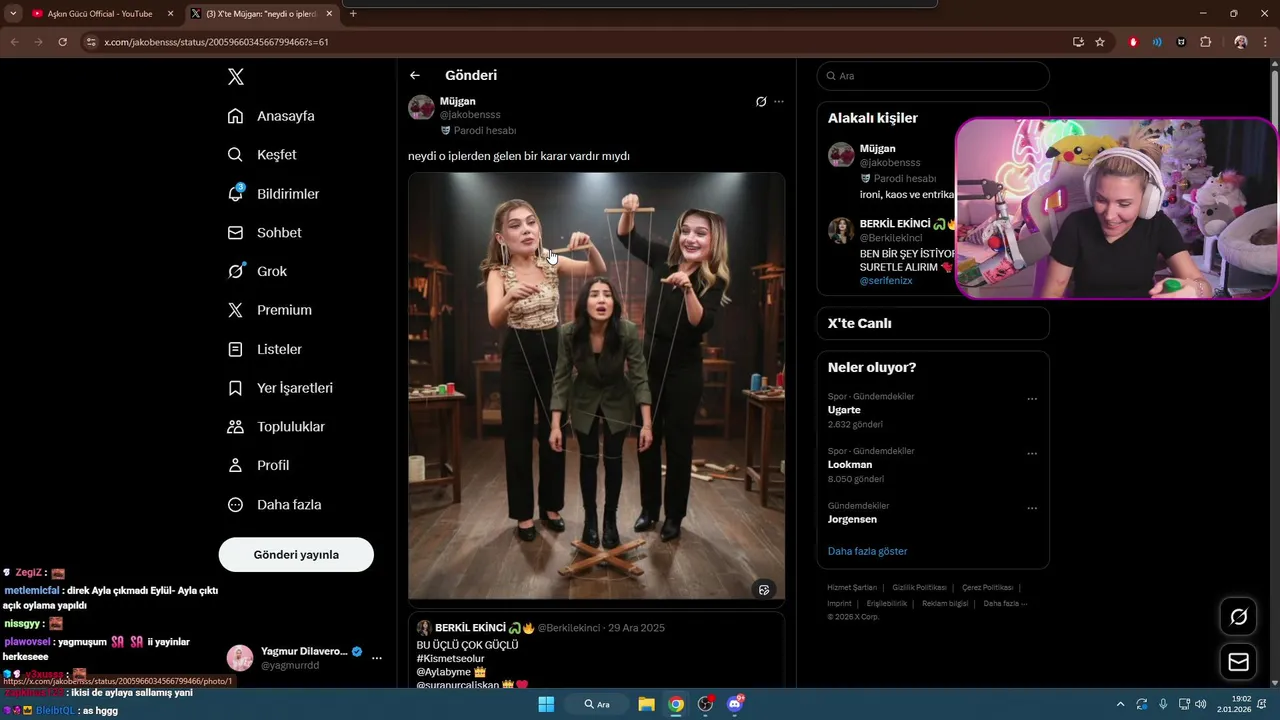The height and width of the screenshot is (720, 1280).
Task: Open floating messages envelope button
Action: (1238, 662)
